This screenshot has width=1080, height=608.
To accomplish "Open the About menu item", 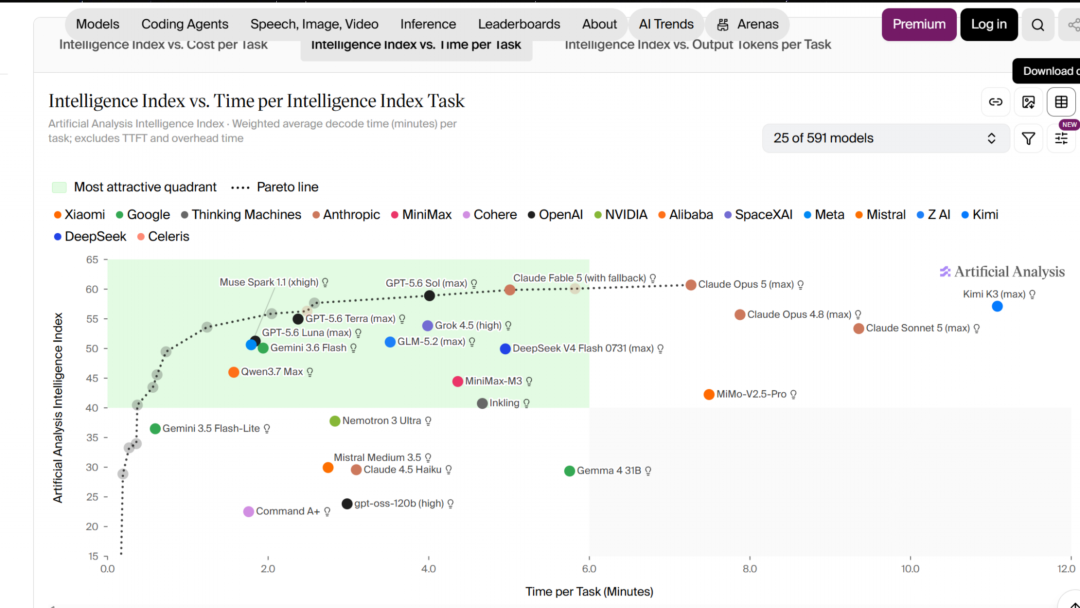I will (599, 24).
